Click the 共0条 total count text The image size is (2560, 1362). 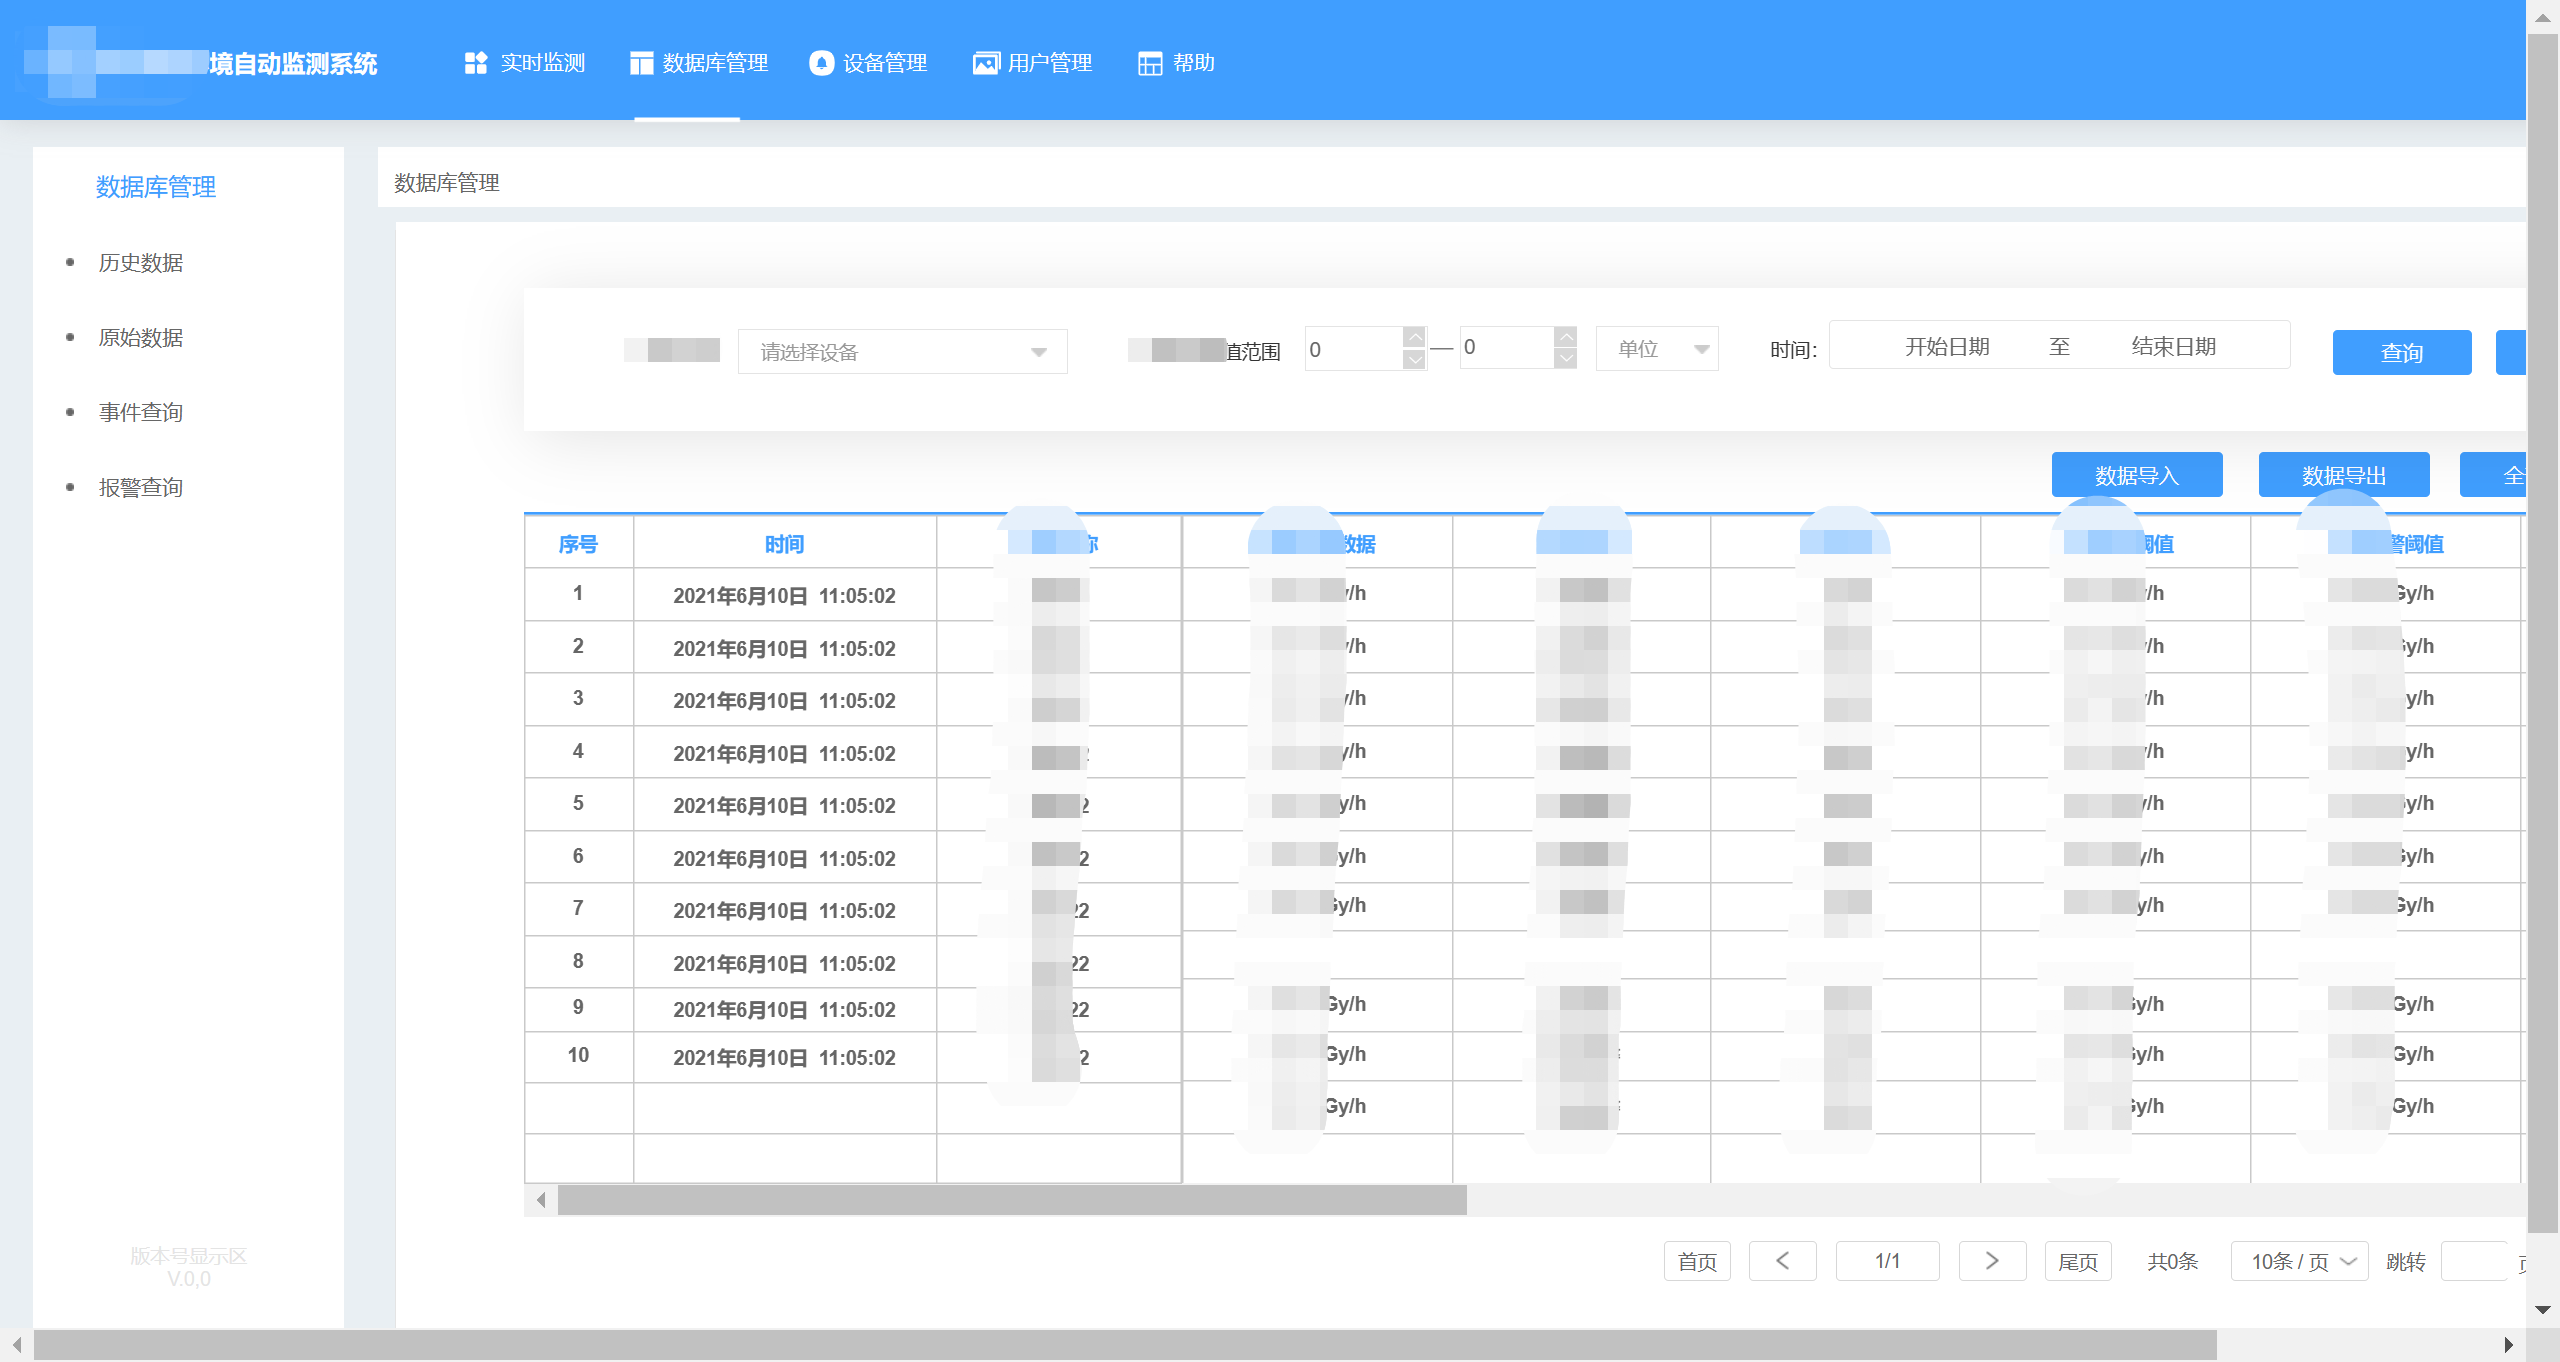point(2173,1261)
